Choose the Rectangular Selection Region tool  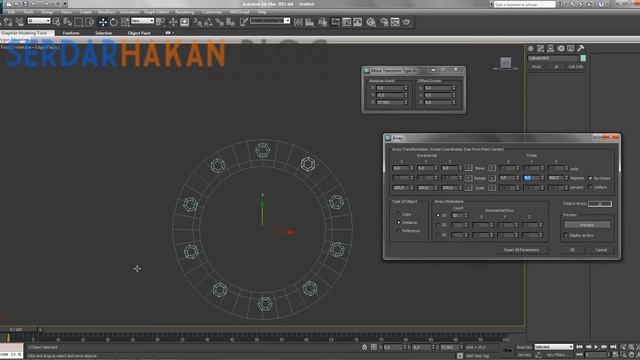(78, 22)
